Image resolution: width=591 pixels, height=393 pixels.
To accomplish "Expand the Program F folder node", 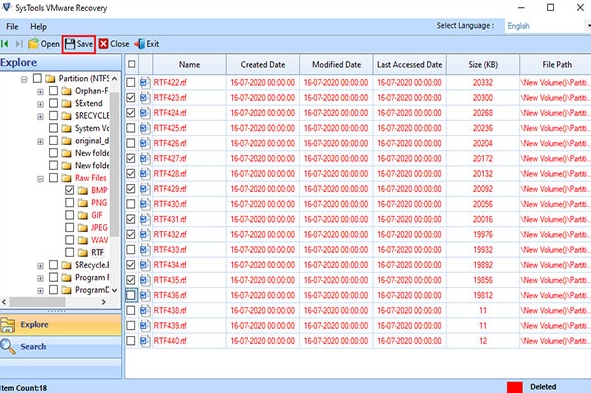I will coord(40,278).
